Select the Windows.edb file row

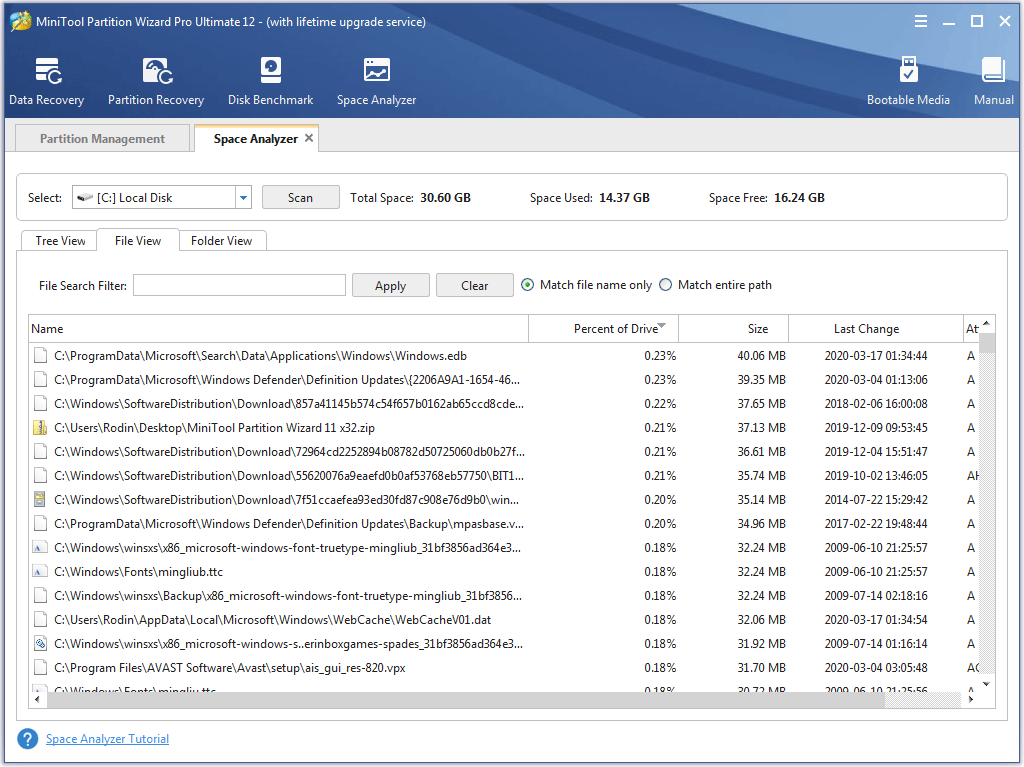tap(504, 356)
